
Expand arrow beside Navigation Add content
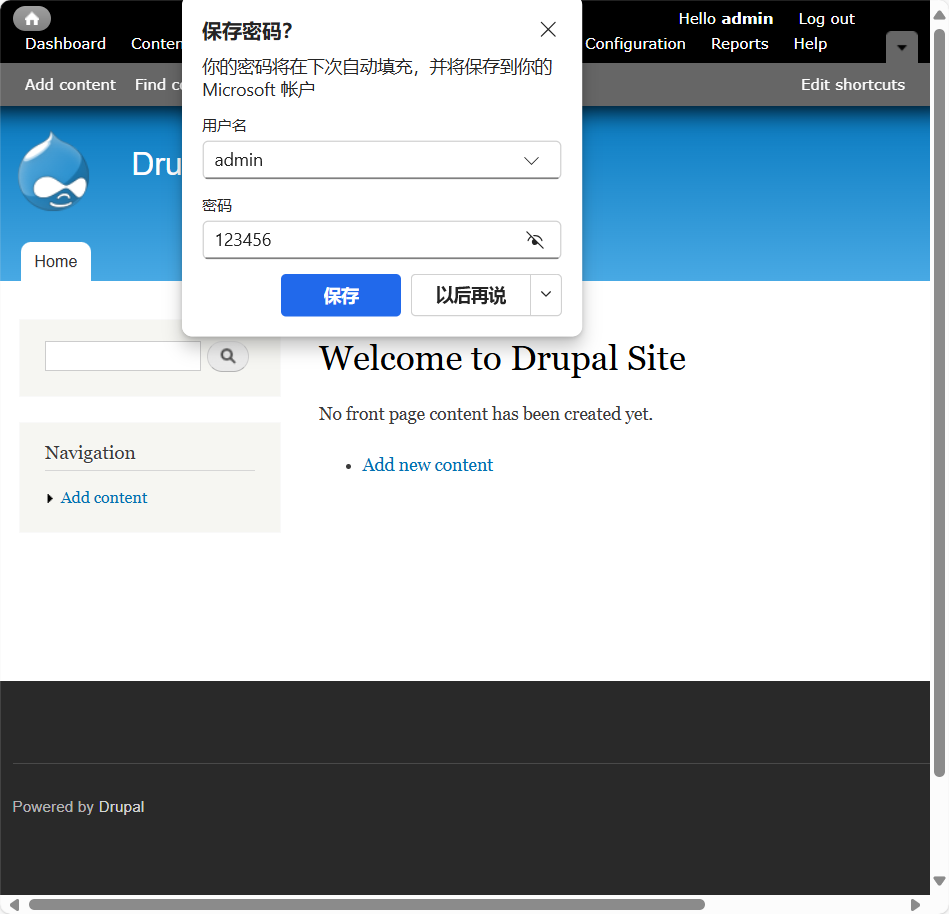(50, 498)
